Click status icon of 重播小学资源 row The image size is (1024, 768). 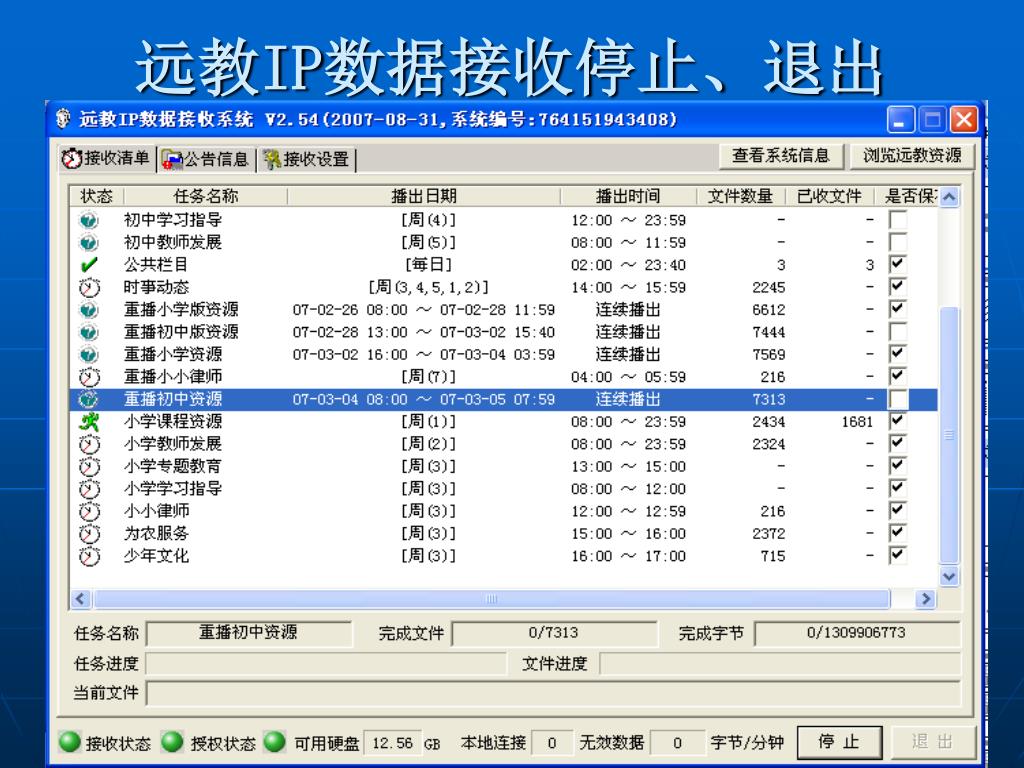[x=89, y=355]
